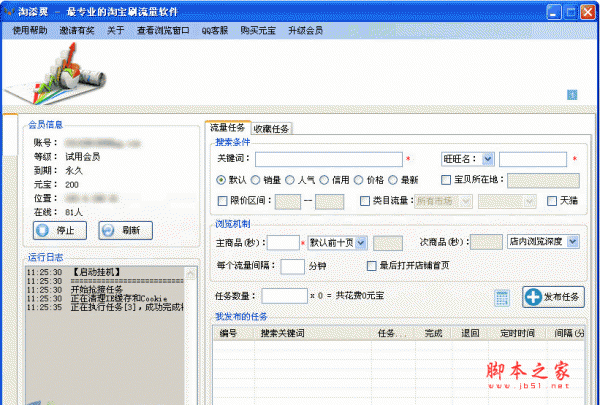Click 购买元宝 menu item
Screen dimensions: 600x405
point(258,31)
